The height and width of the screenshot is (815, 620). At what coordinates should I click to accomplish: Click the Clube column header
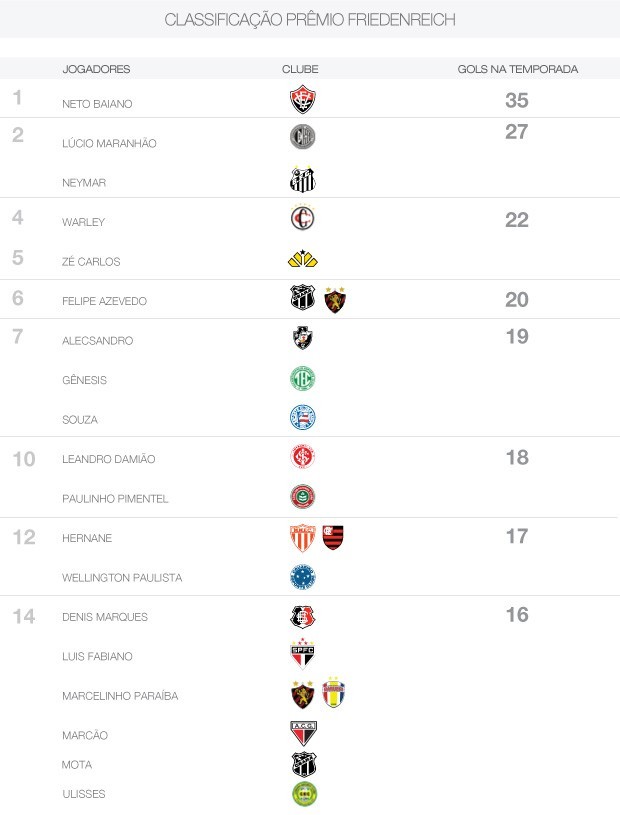[x=300, y=69]
